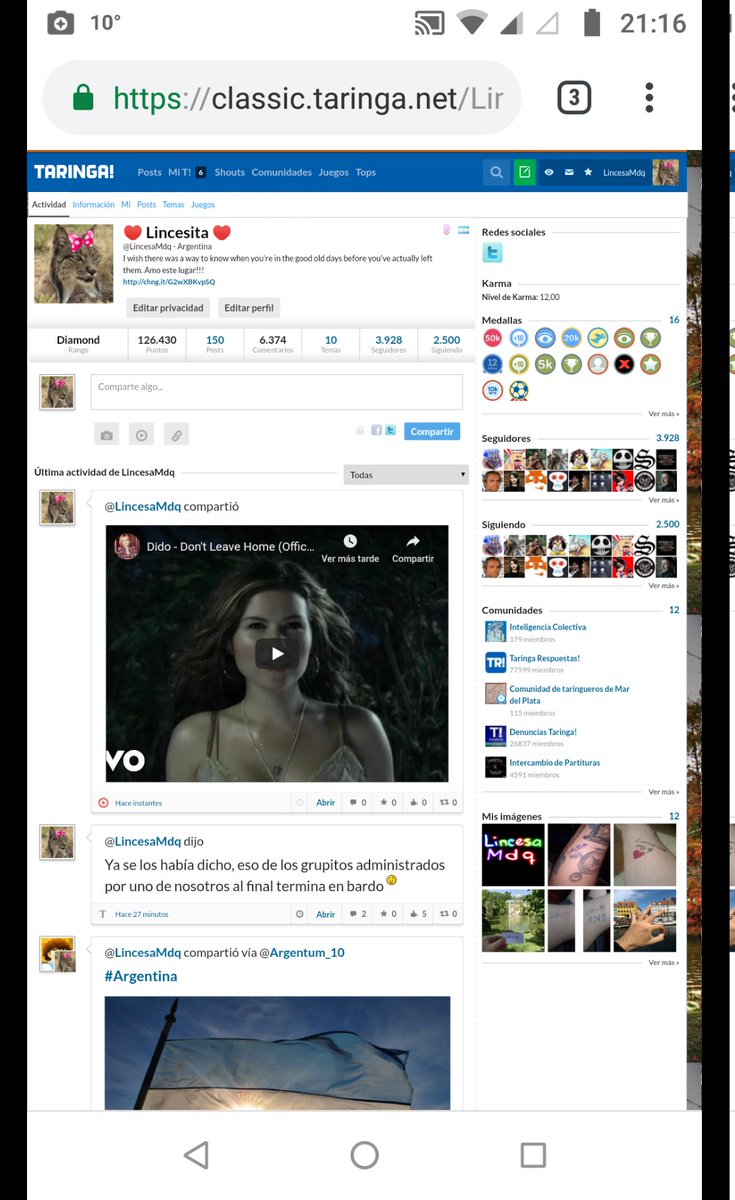Open favorites star icon in header
The width and height of the screenshot is (735, 1200).
[588, 172]
